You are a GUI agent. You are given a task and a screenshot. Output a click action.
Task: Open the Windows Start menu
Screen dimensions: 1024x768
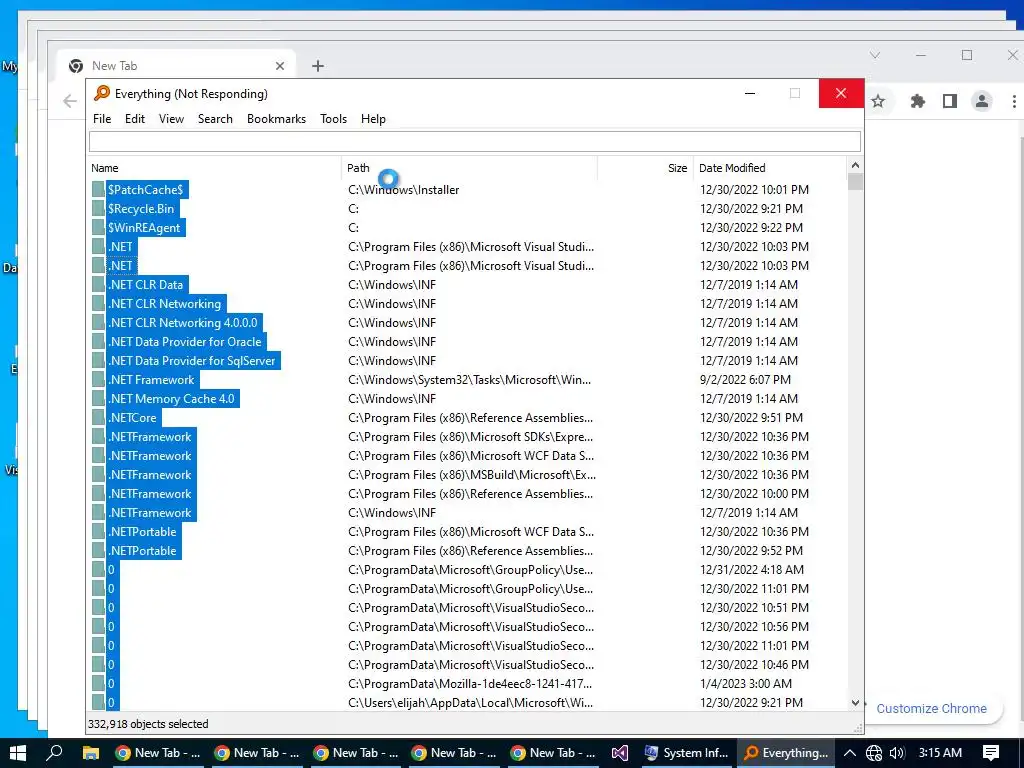[18, 753]
